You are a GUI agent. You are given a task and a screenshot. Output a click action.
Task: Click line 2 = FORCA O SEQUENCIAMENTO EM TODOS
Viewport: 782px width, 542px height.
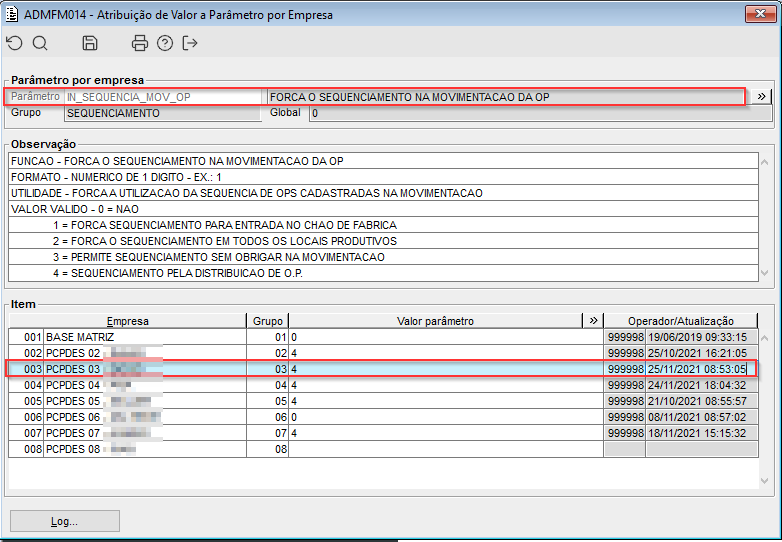pos(384,241)
